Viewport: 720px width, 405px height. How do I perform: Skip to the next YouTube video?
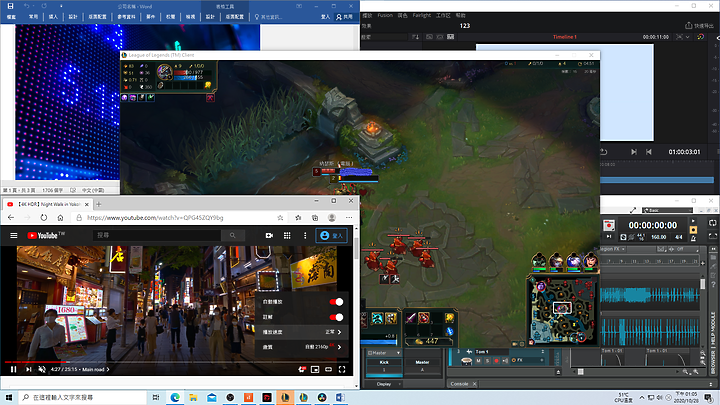tap(28, 369)
